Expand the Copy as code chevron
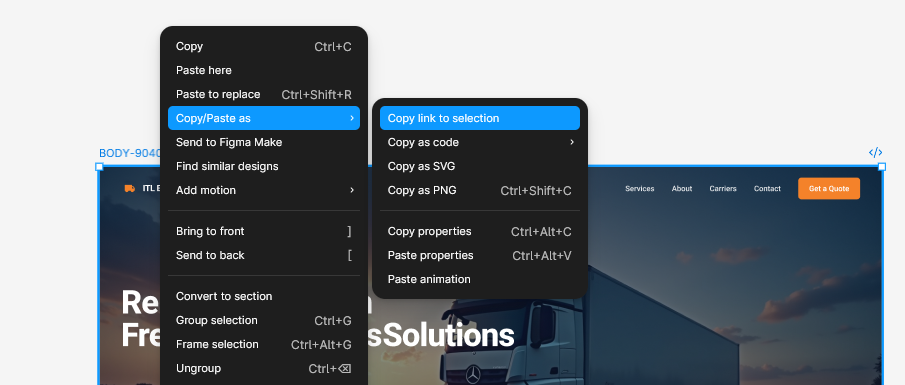 (571, 142)
